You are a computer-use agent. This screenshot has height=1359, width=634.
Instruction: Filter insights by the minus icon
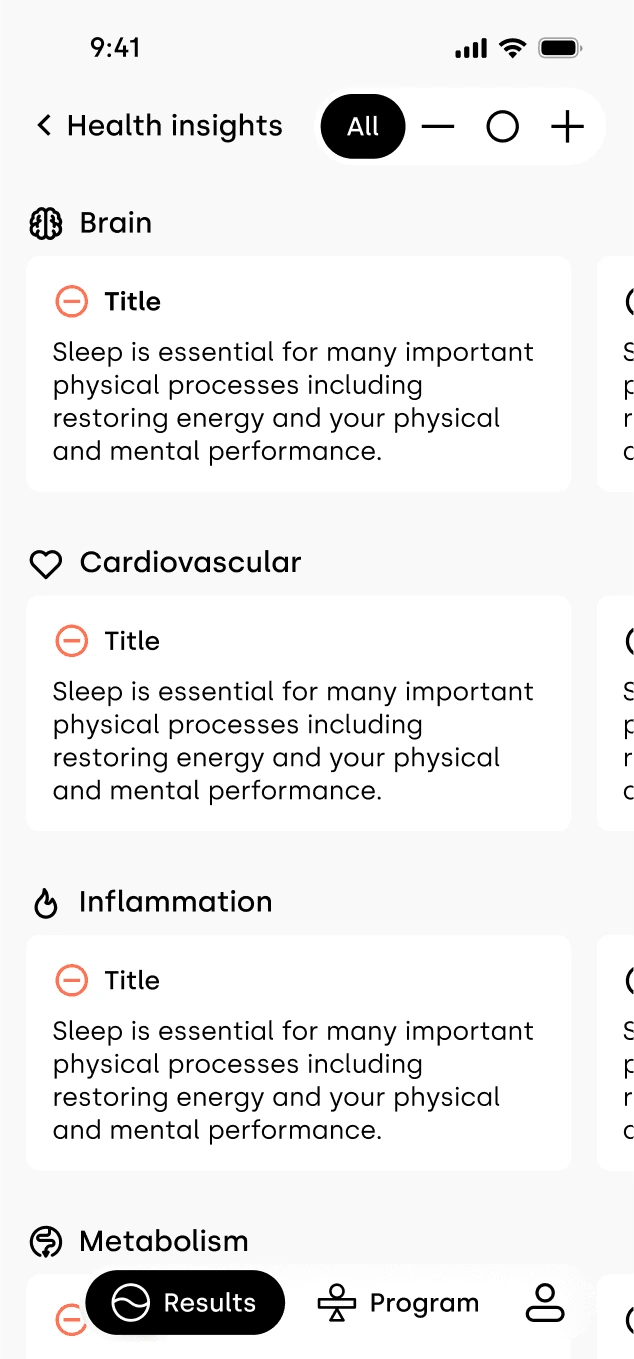pos(438,127)
